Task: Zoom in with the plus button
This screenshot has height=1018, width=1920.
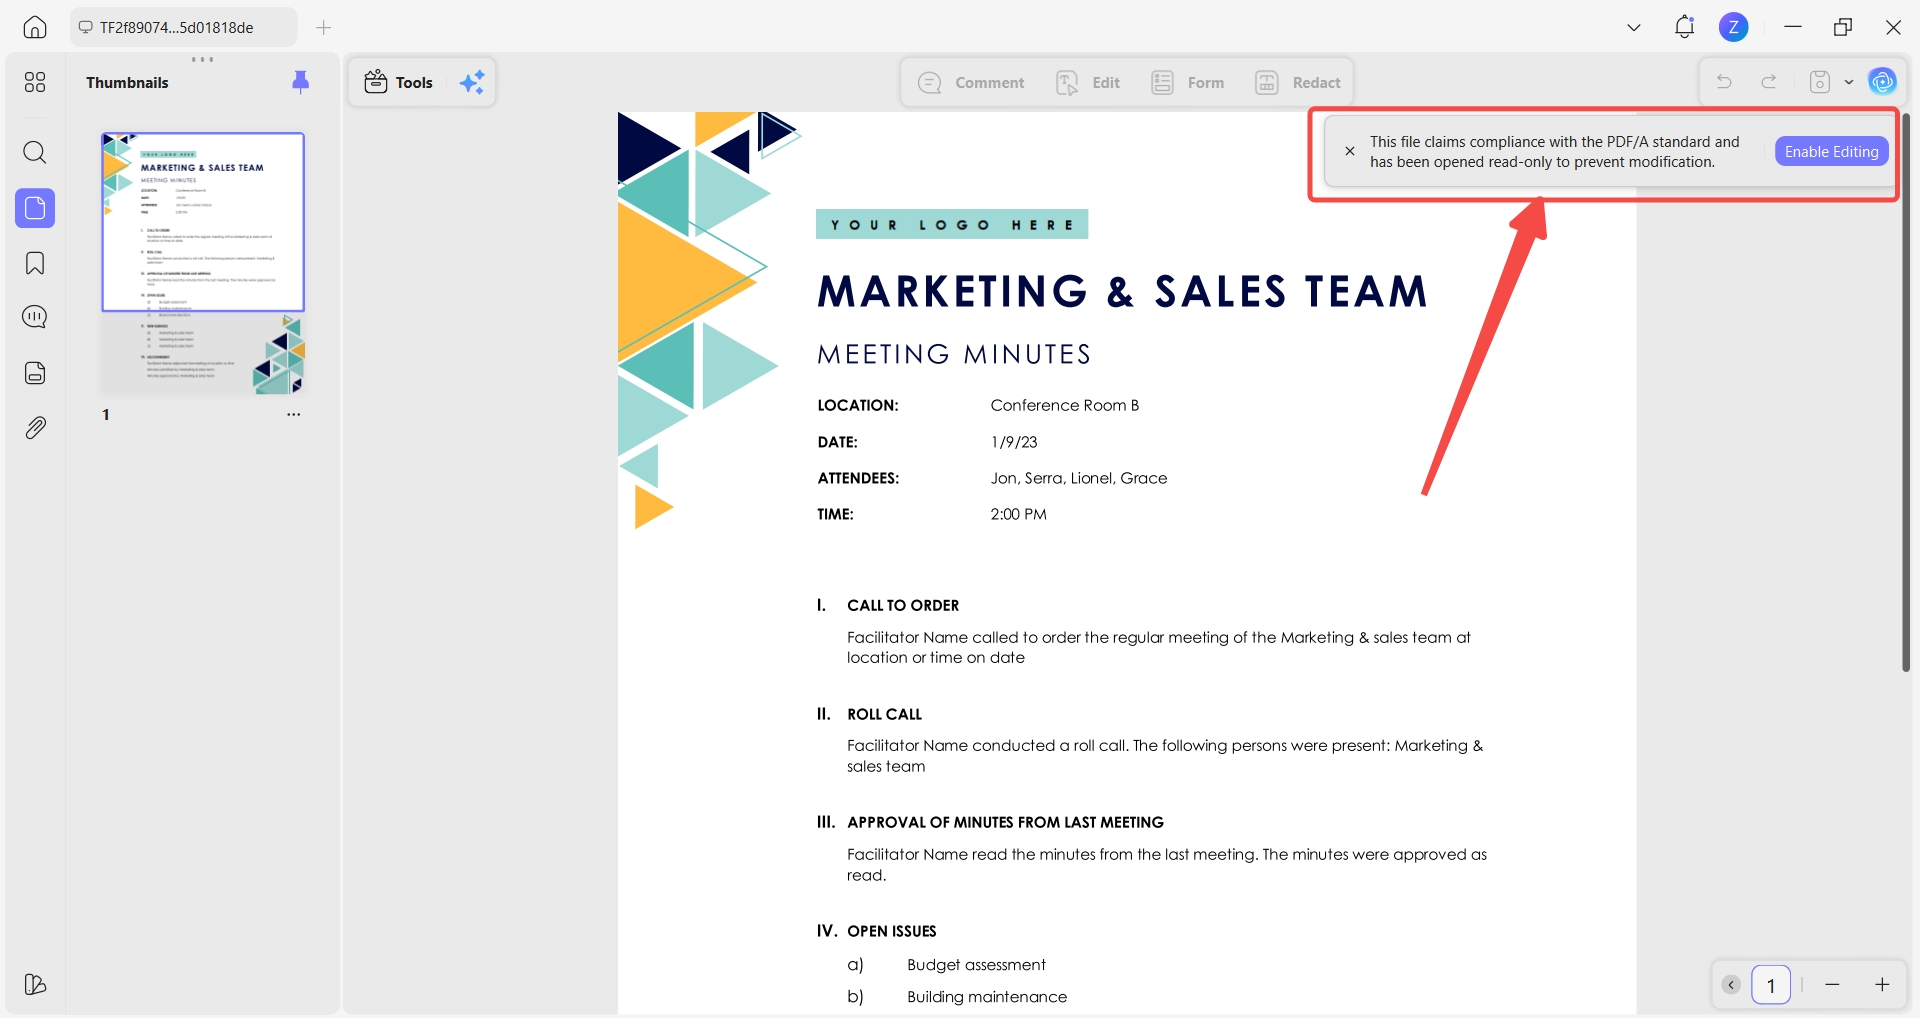Action: click(x=1881, y=985)
